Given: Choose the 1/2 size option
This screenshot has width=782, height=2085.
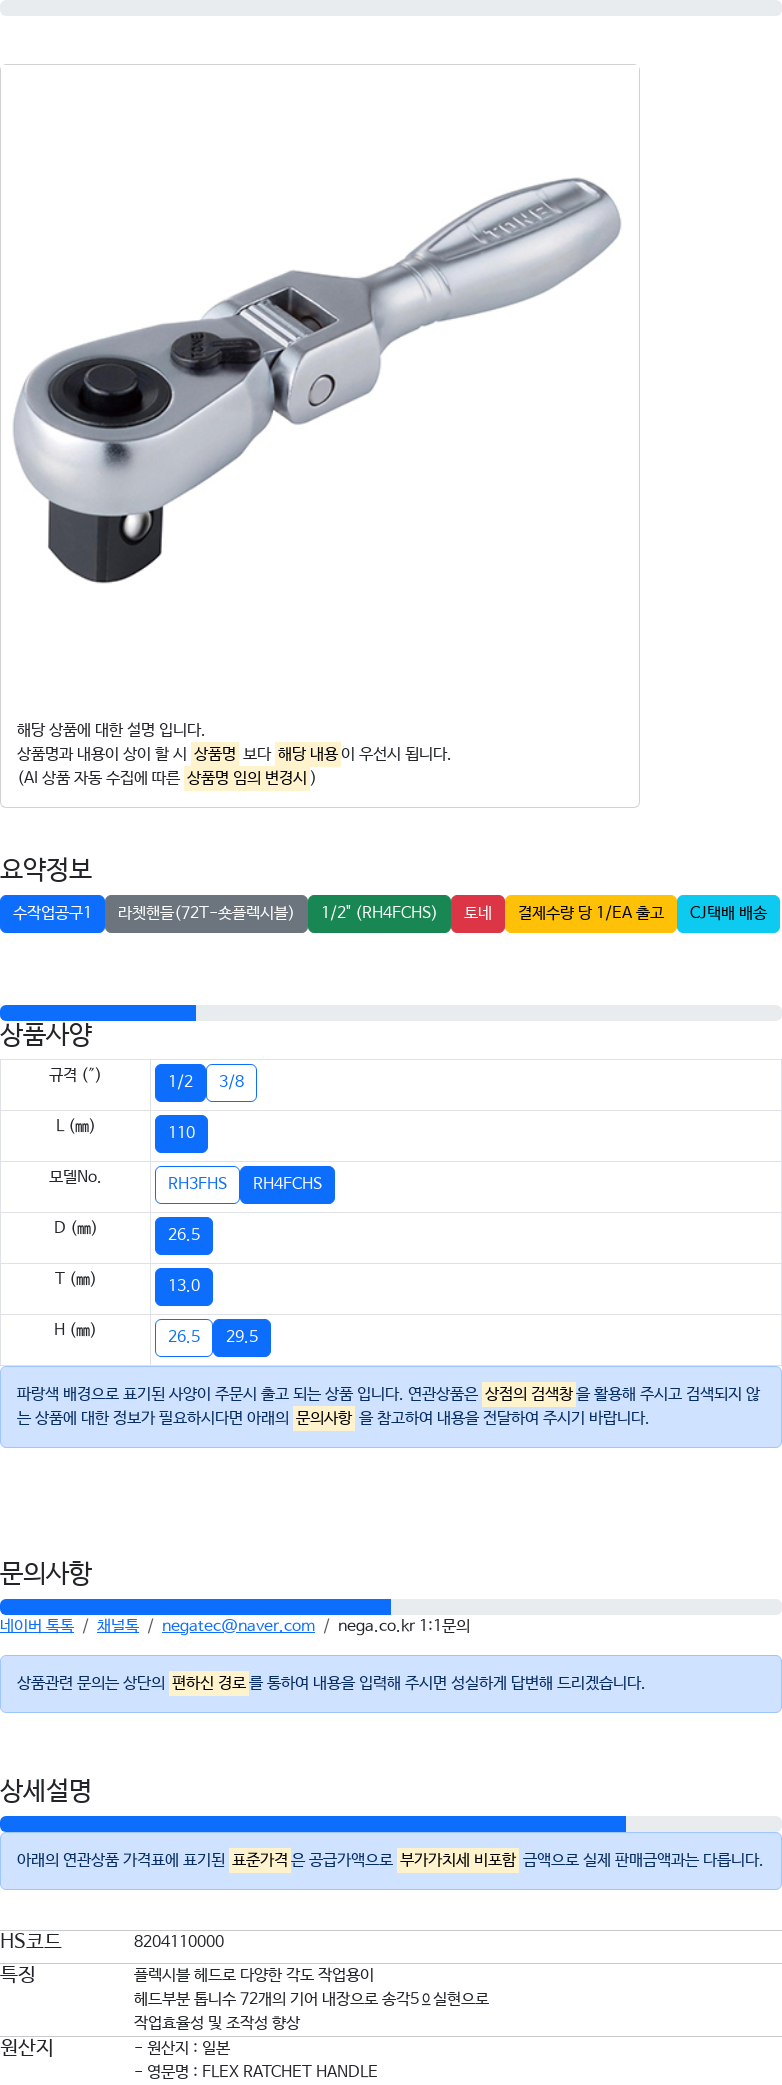Looking at the screenshot, I should click(181, 1082).
